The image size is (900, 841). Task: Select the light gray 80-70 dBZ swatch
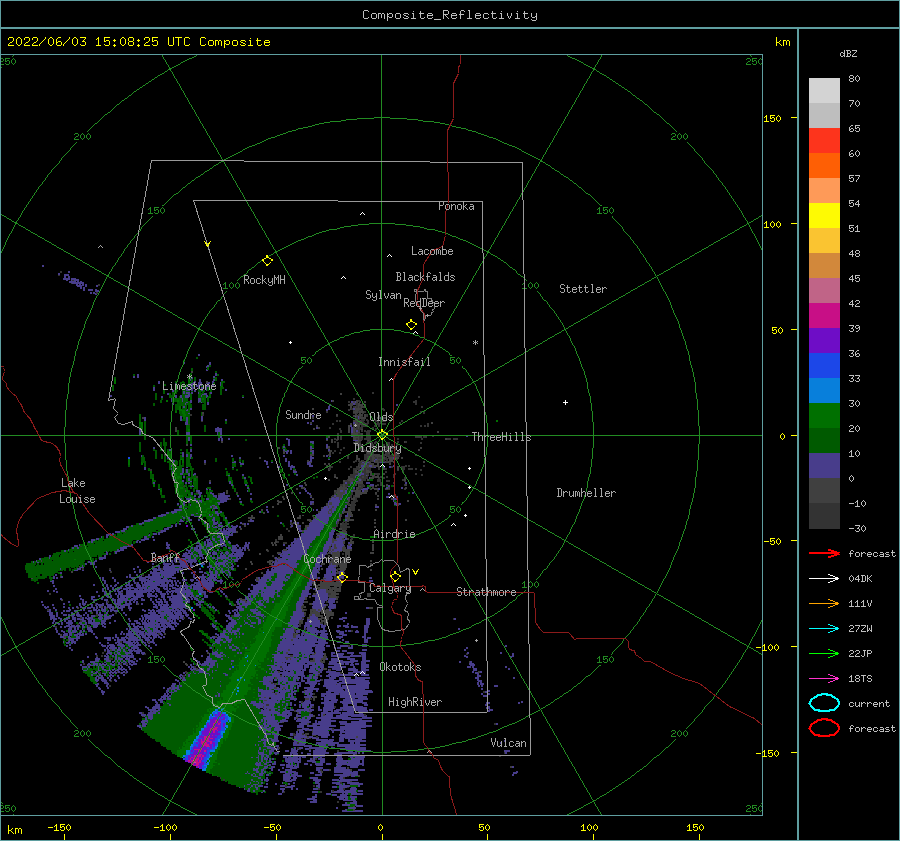pyautogui.click(x=824, y=91)
